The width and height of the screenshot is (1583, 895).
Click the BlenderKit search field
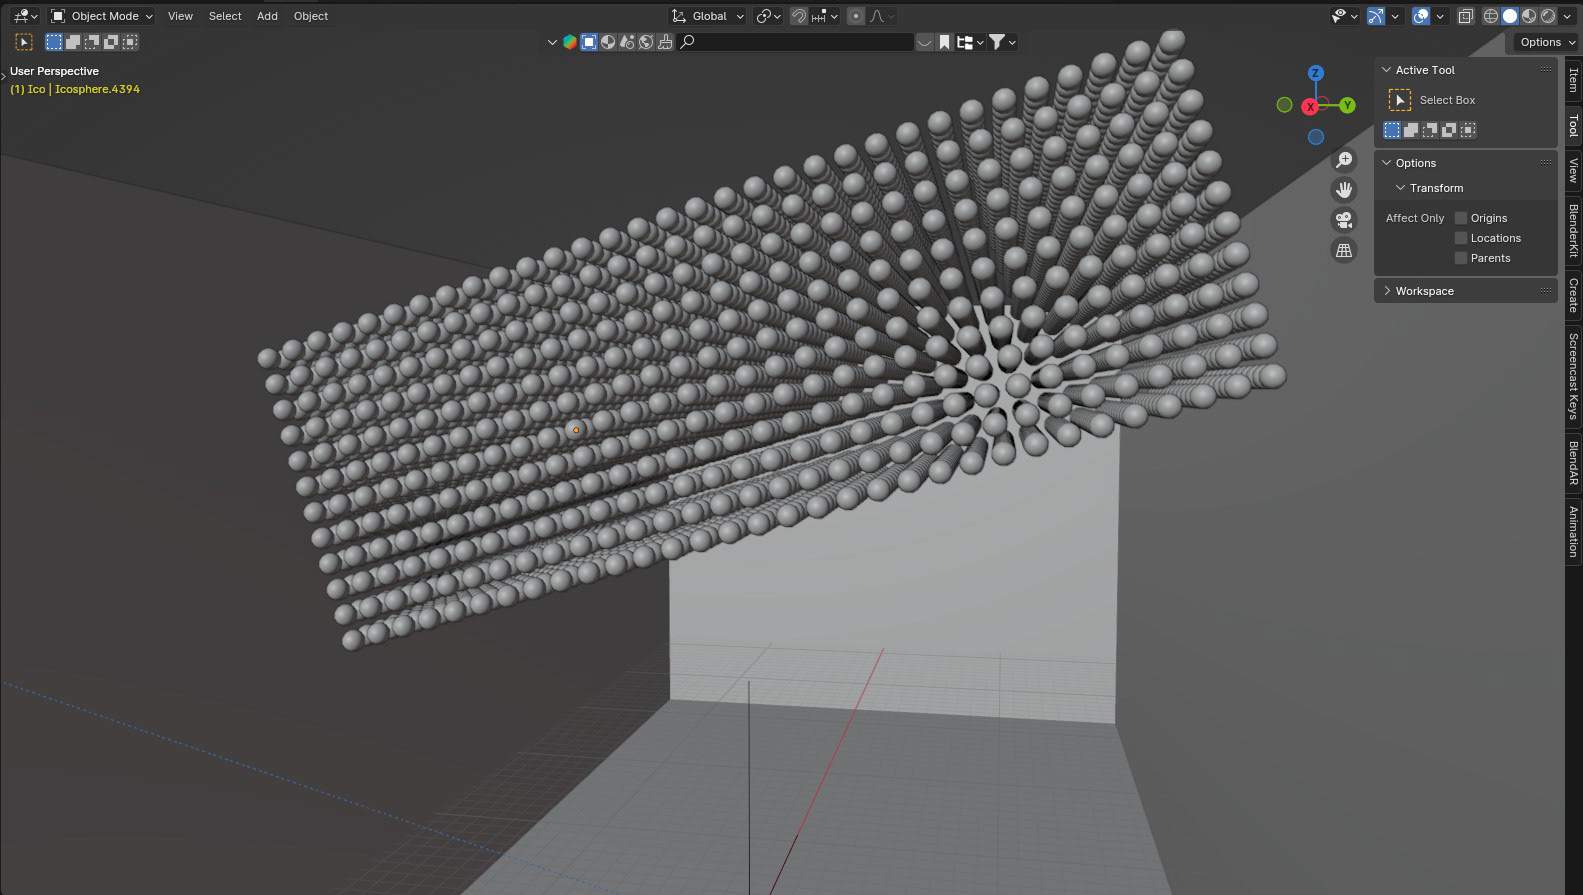(x=795, y=42)
